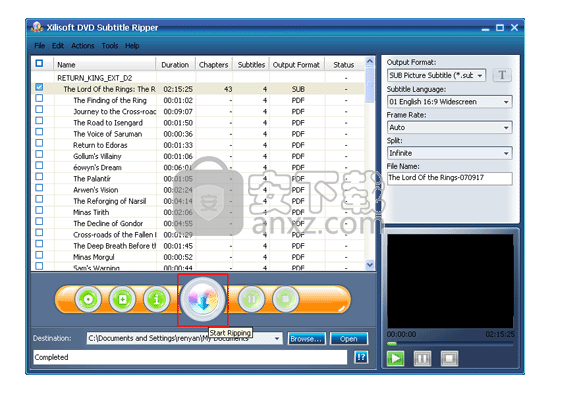Viewport: 562px width, 396px height.
Task: Pause the preview playback
Action: click(422, 358)
